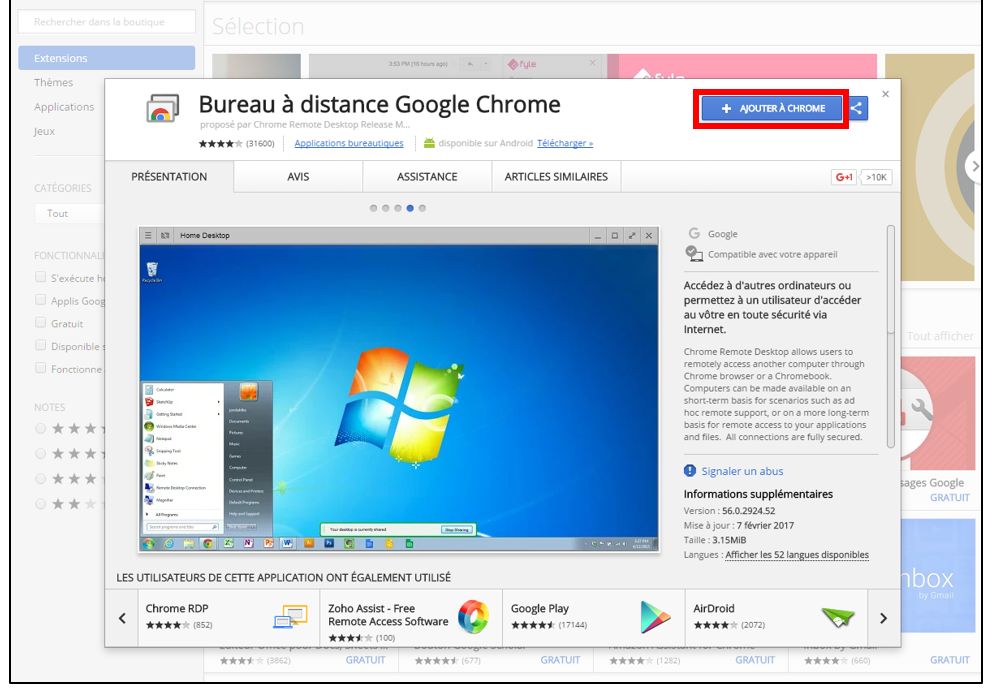Open the AirDroid related app title

[x=714, y=608]
